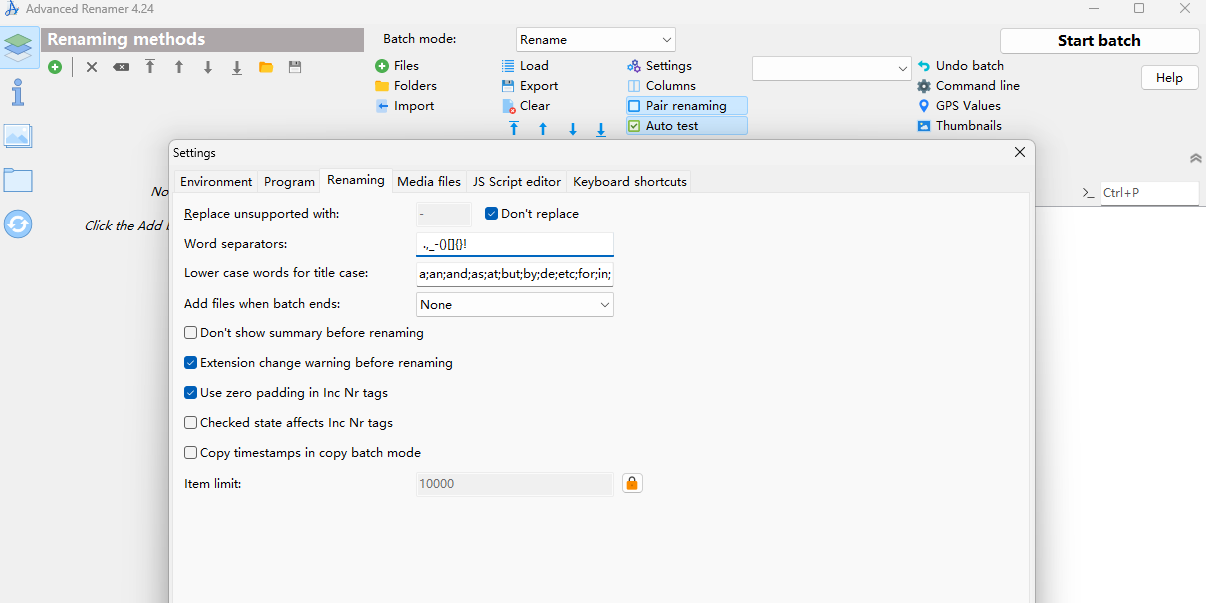Enable Copy timestamps in copy batch mode
Screen dimensions: 1206x603
click(x=191, y=452)
